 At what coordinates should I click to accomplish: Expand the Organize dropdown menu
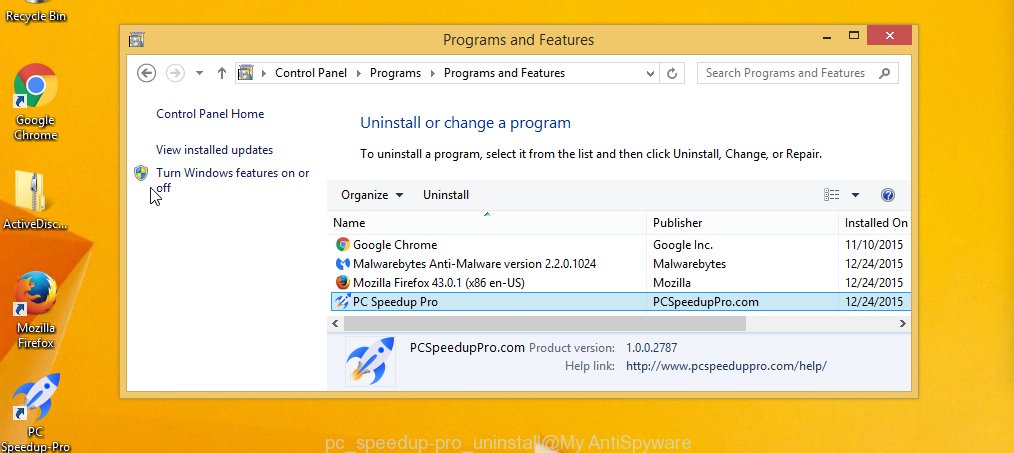(372, 195)
